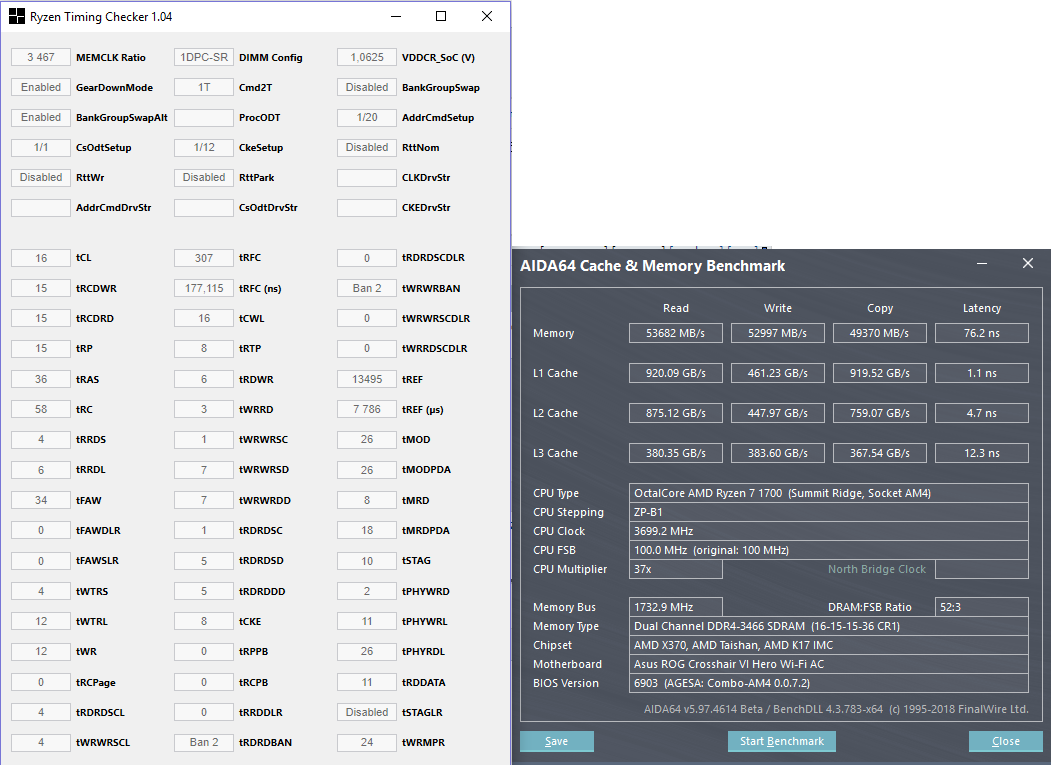Click the AddrCmdSetup 1/20 field
The image size is (1051, 765).
tap(367, 117)
